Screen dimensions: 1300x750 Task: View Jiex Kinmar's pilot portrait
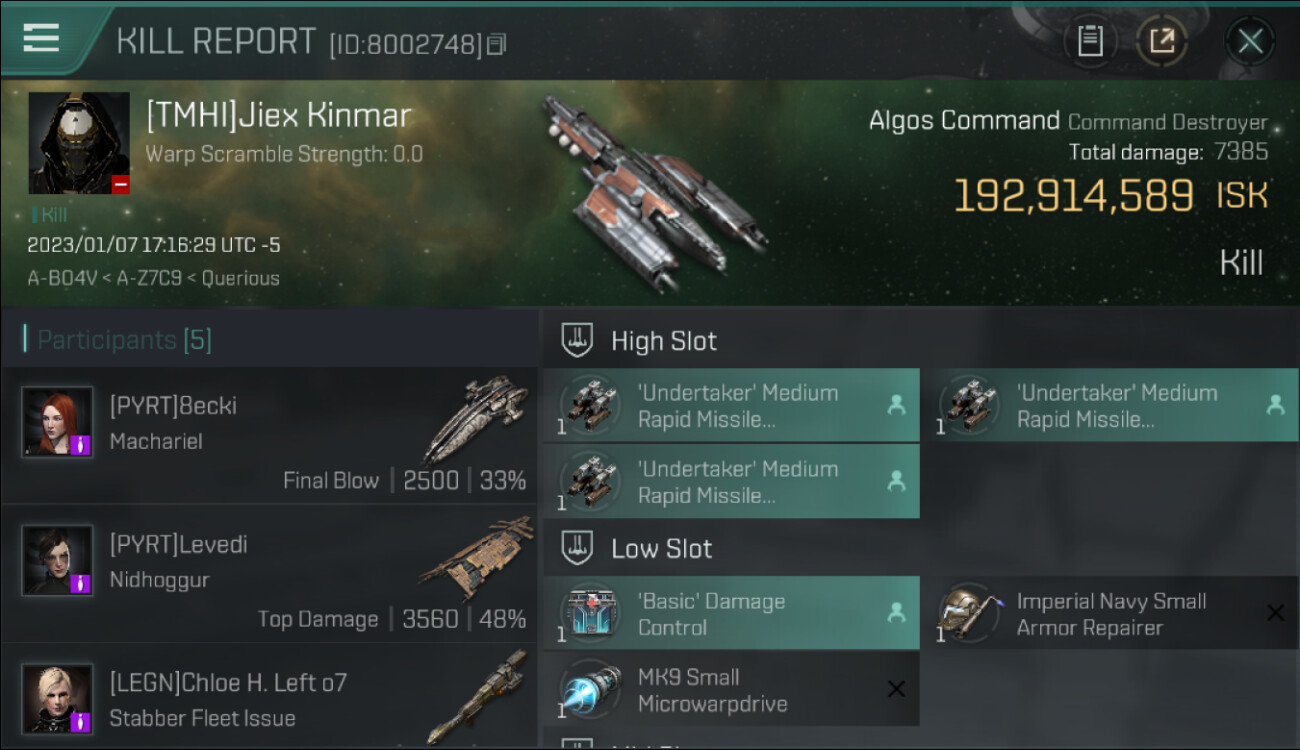[79, 143]
